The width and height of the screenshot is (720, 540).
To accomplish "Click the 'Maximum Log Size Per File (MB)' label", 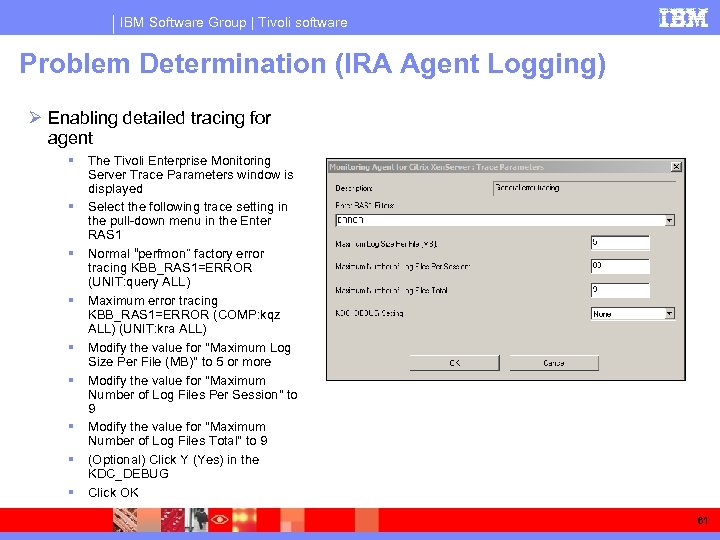I will click(386, 244).
